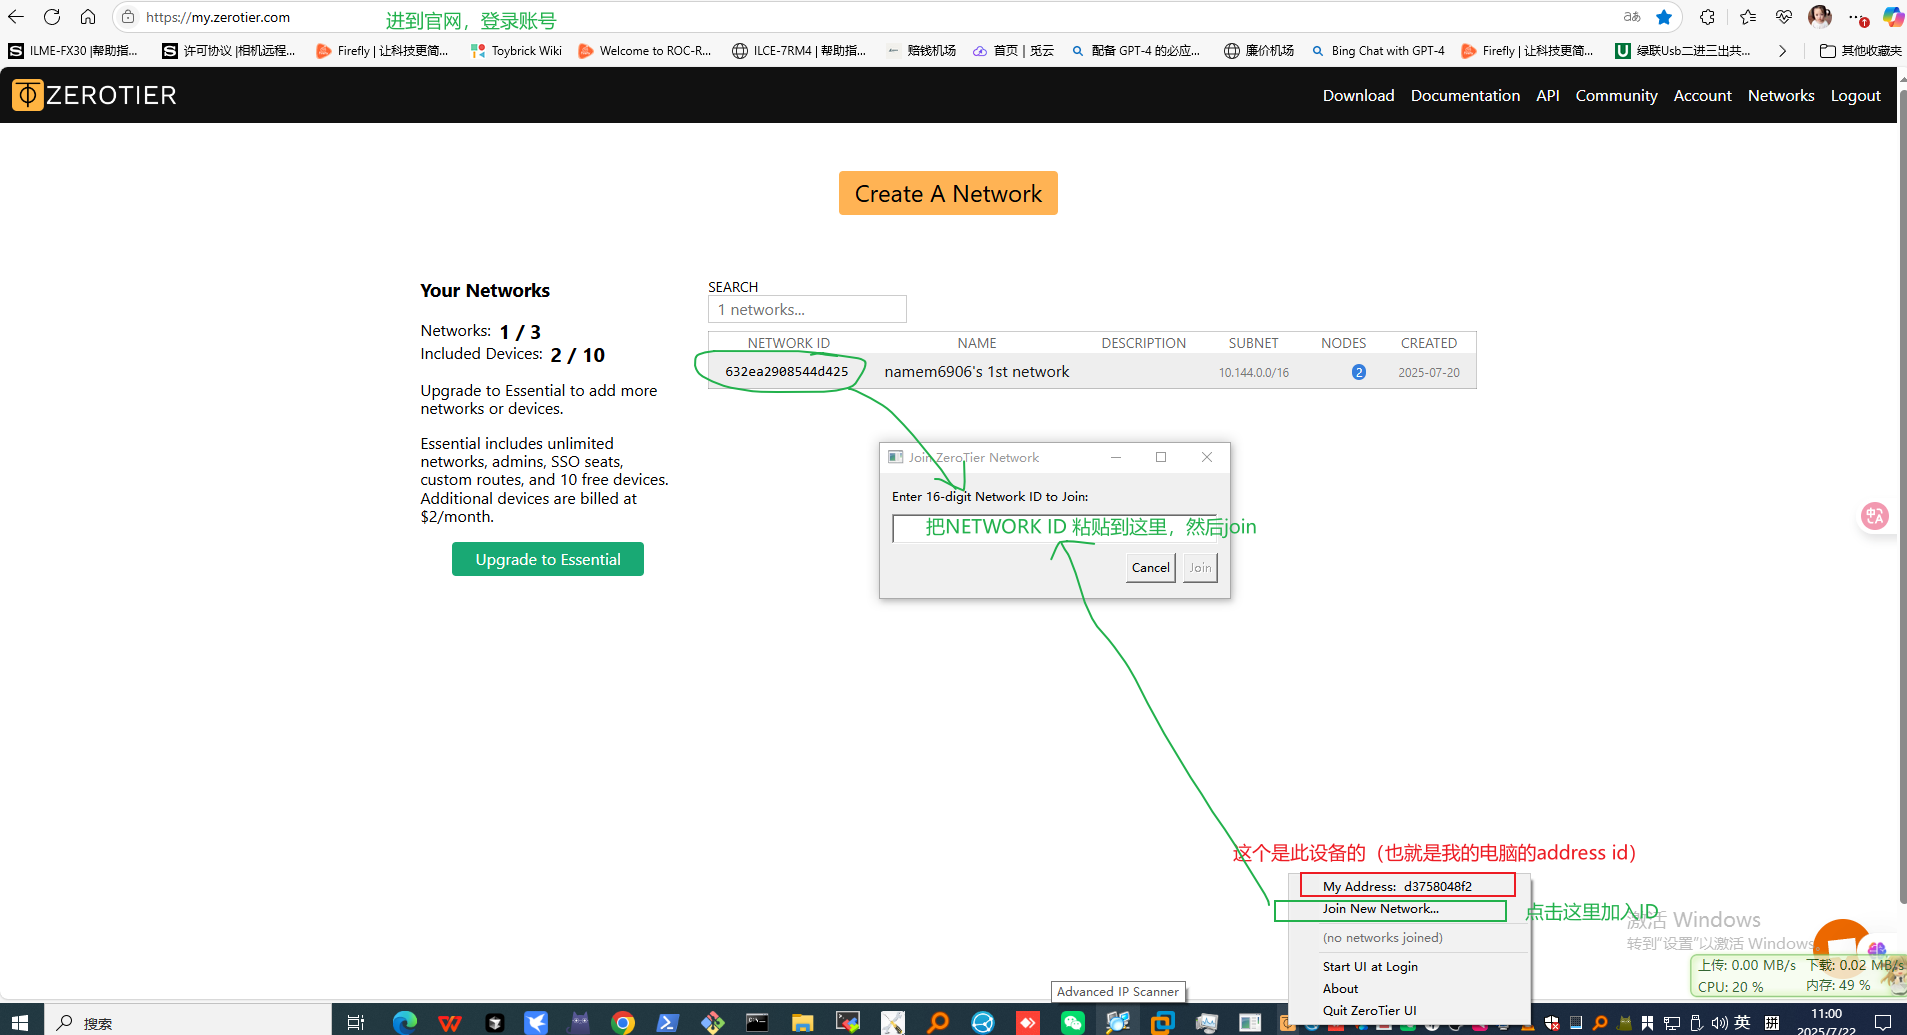
Task: Click the NETWORK ID column header
Action: pyautogui.click(x=788, y=343)
